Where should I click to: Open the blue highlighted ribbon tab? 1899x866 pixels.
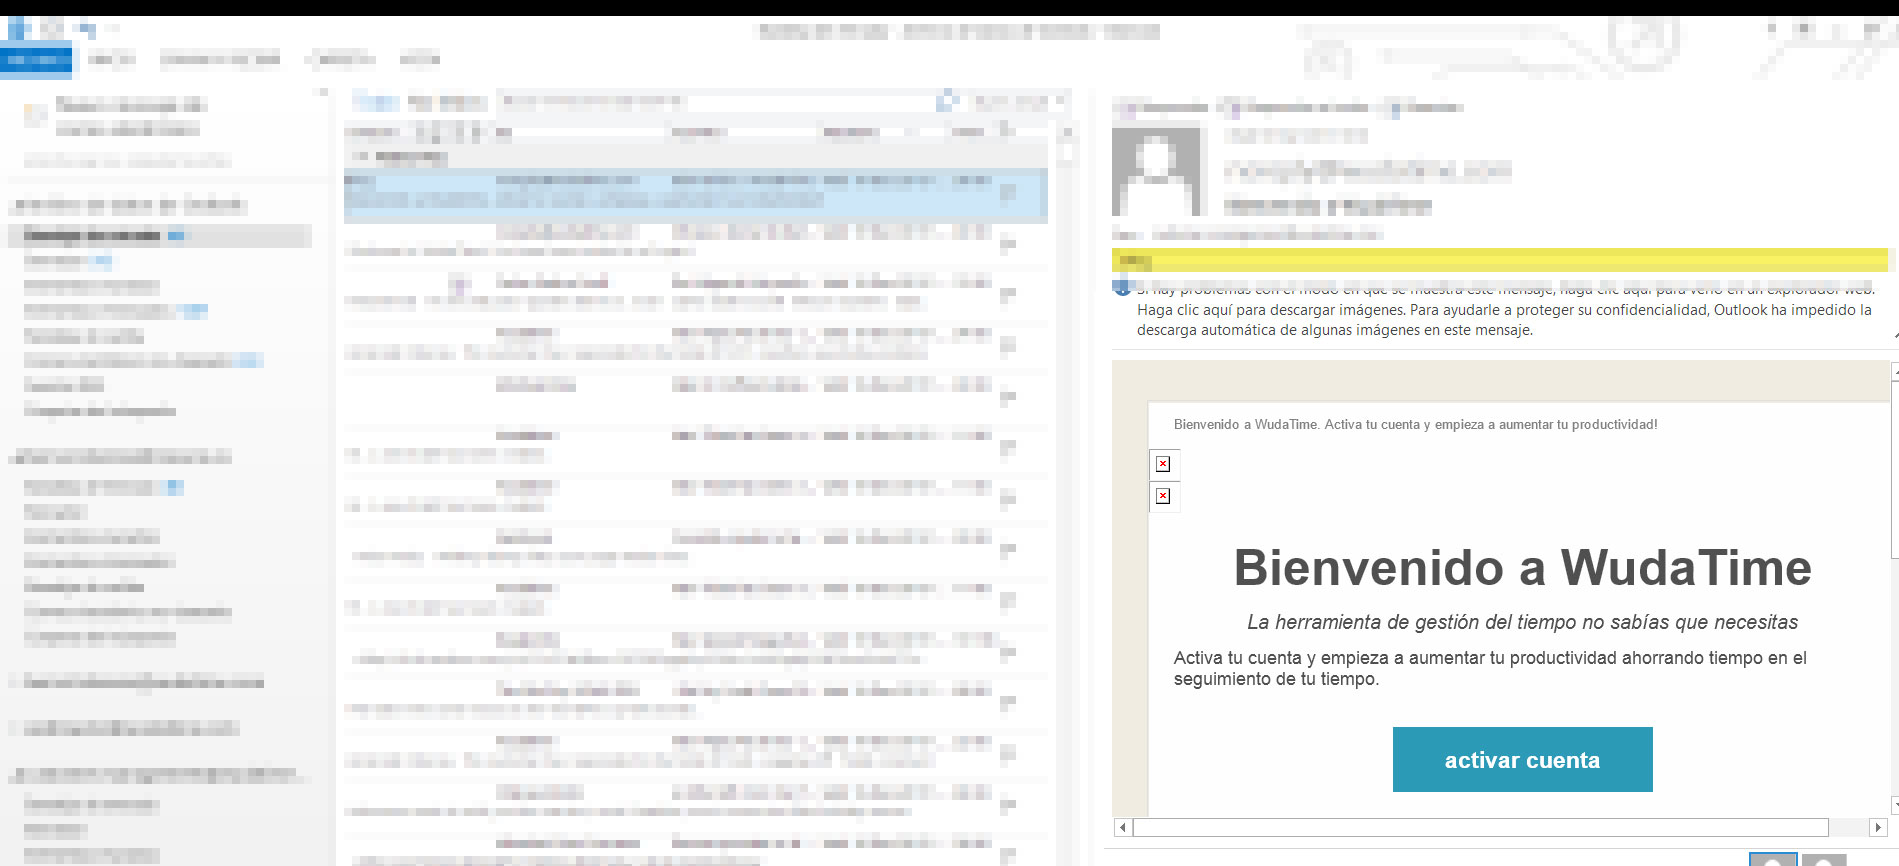point(36,60)
